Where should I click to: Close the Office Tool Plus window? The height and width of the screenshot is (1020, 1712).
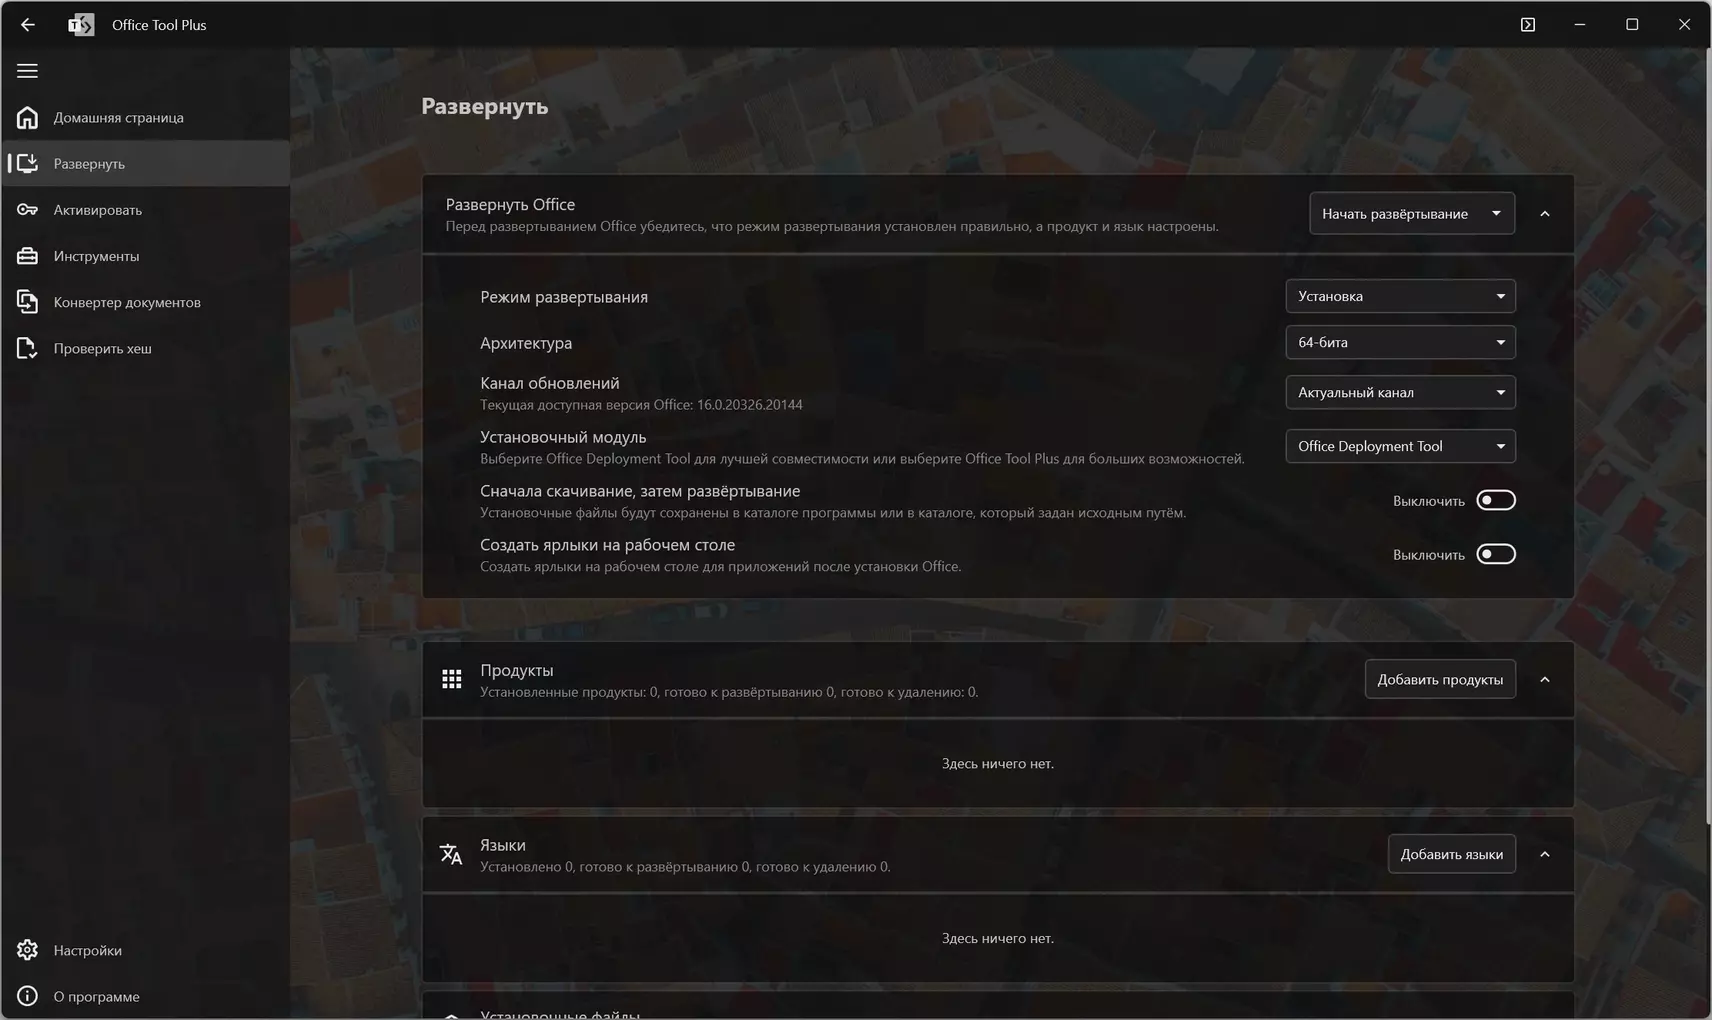(1684, 25)
